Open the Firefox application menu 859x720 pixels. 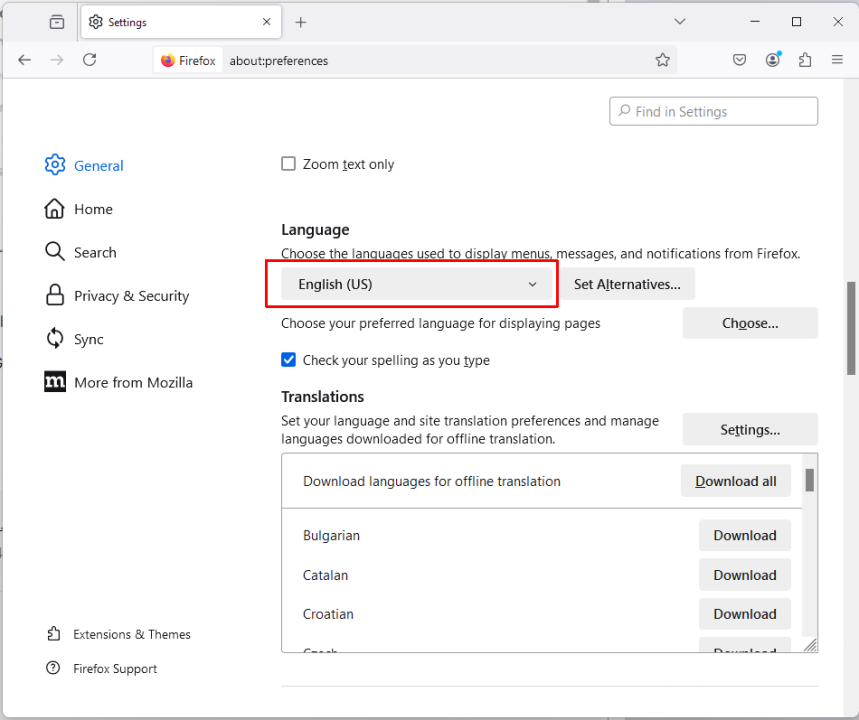coord(837,59)
